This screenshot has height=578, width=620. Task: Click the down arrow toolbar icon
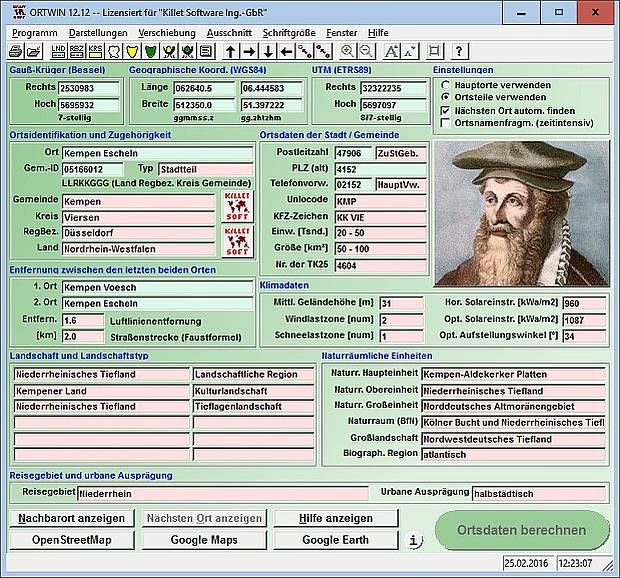pyautogui.click(x=268, y=51)
